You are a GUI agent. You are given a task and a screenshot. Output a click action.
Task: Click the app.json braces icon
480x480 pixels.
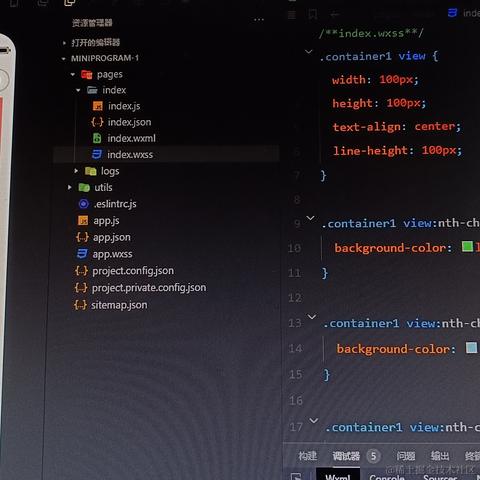(82, 237)
